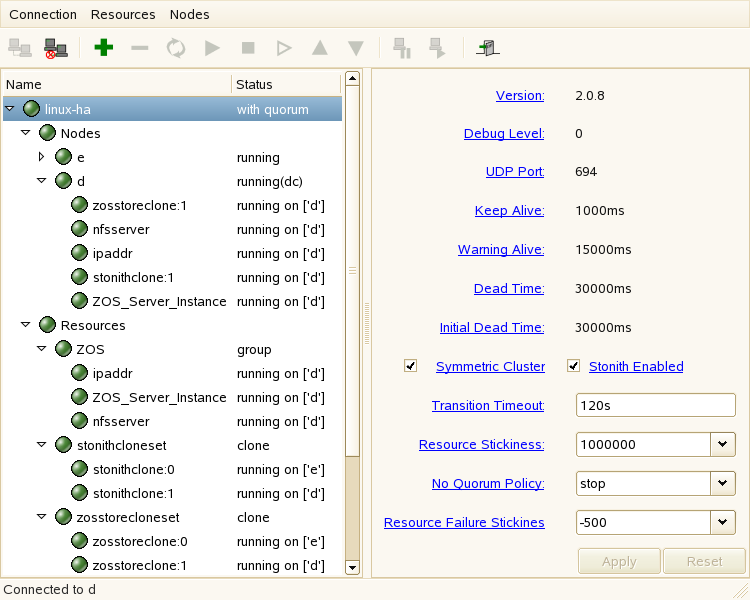Click the Dead Time link
Image resolution: width=750 pixels, height=600 pixels.
pyautogui.click(x=508, y=289)
